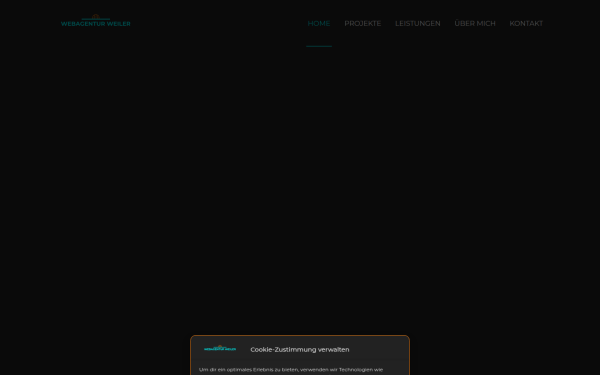Open the HOME menu item
Viewport: 600px width, 375px height.
tap(319, 24)
